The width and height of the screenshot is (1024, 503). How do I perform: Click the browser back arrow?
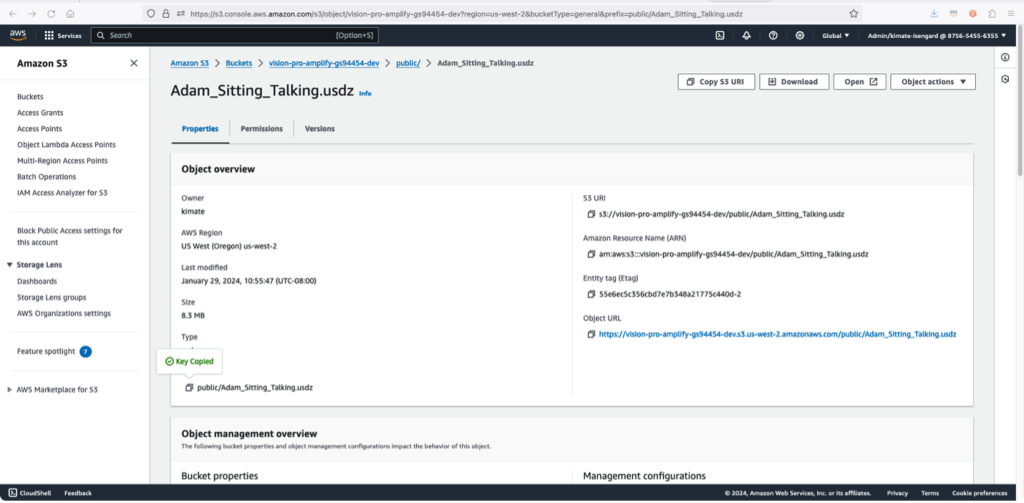[14, 13]
